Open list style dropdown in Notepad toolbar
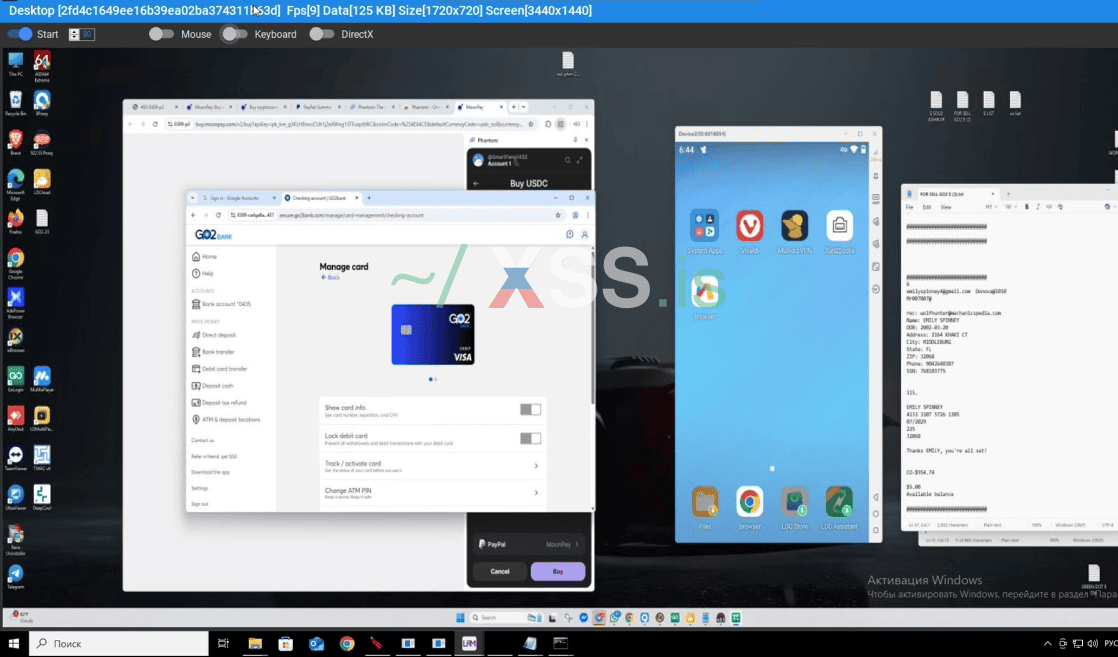The width and height of the screenshot is (1118, 657). [1010, 207]
